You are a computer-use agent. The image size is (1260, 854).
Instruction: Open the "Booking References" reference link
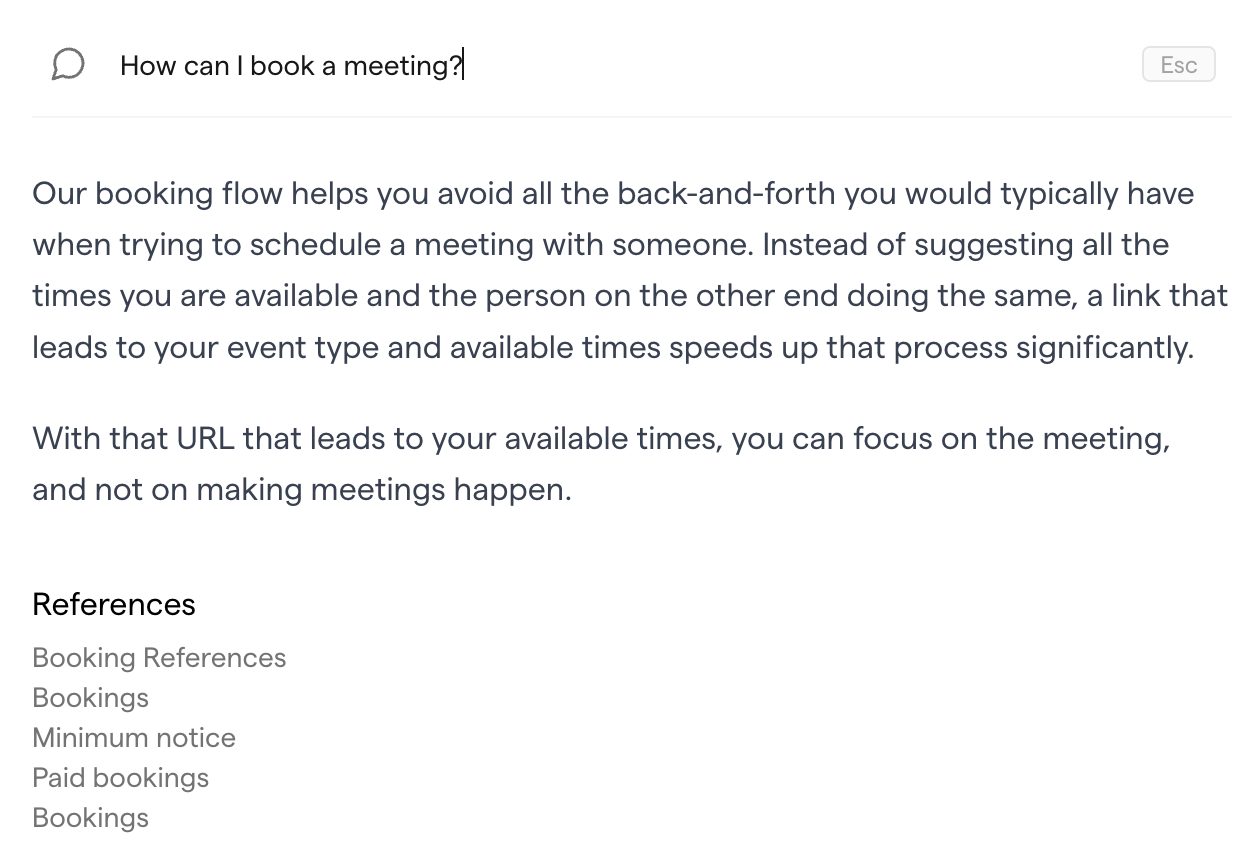click(x=159, y=658)
